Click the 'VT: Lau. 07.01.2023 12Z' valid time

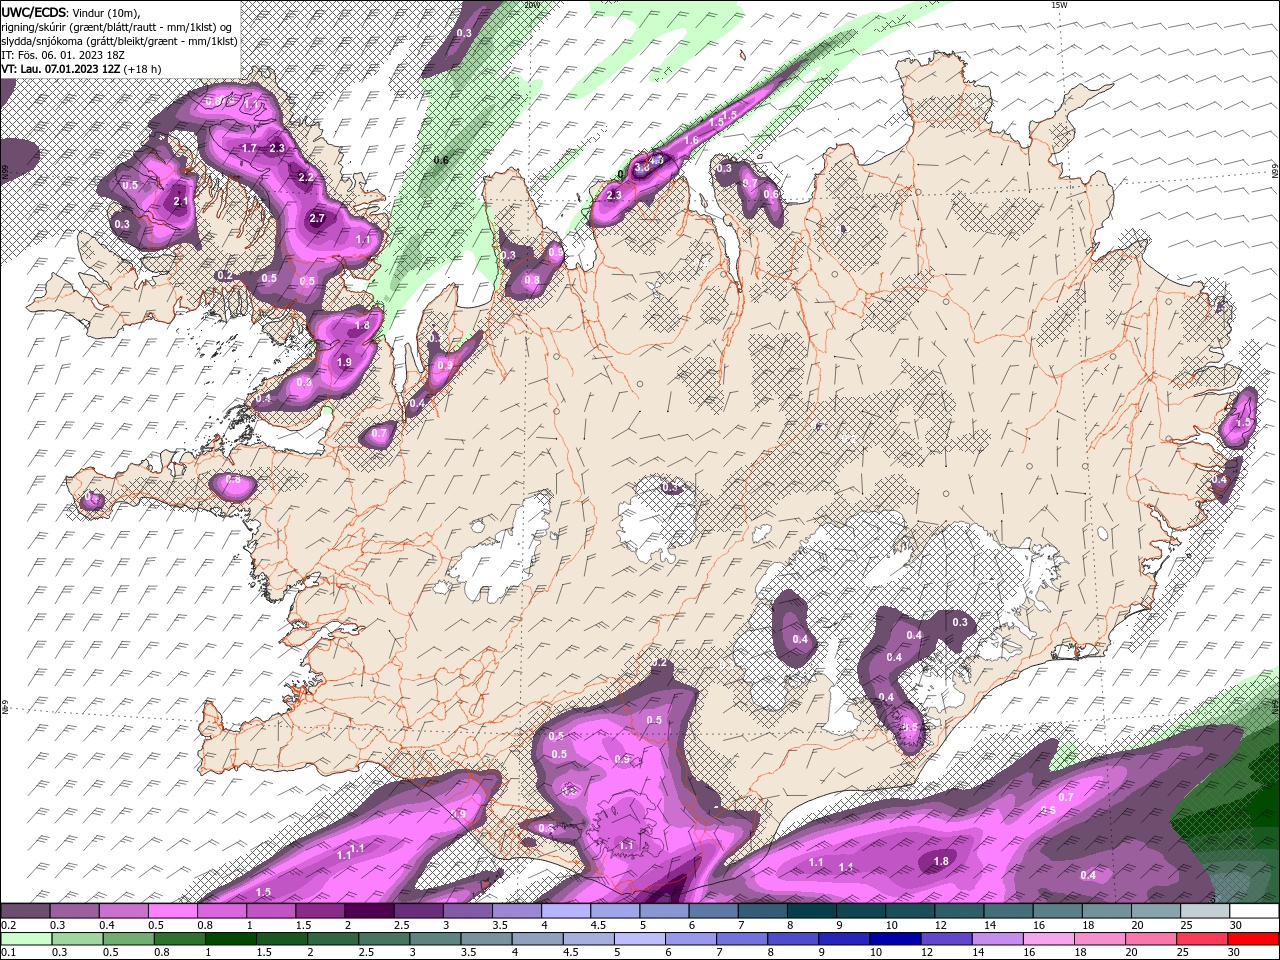coord(61,69)
